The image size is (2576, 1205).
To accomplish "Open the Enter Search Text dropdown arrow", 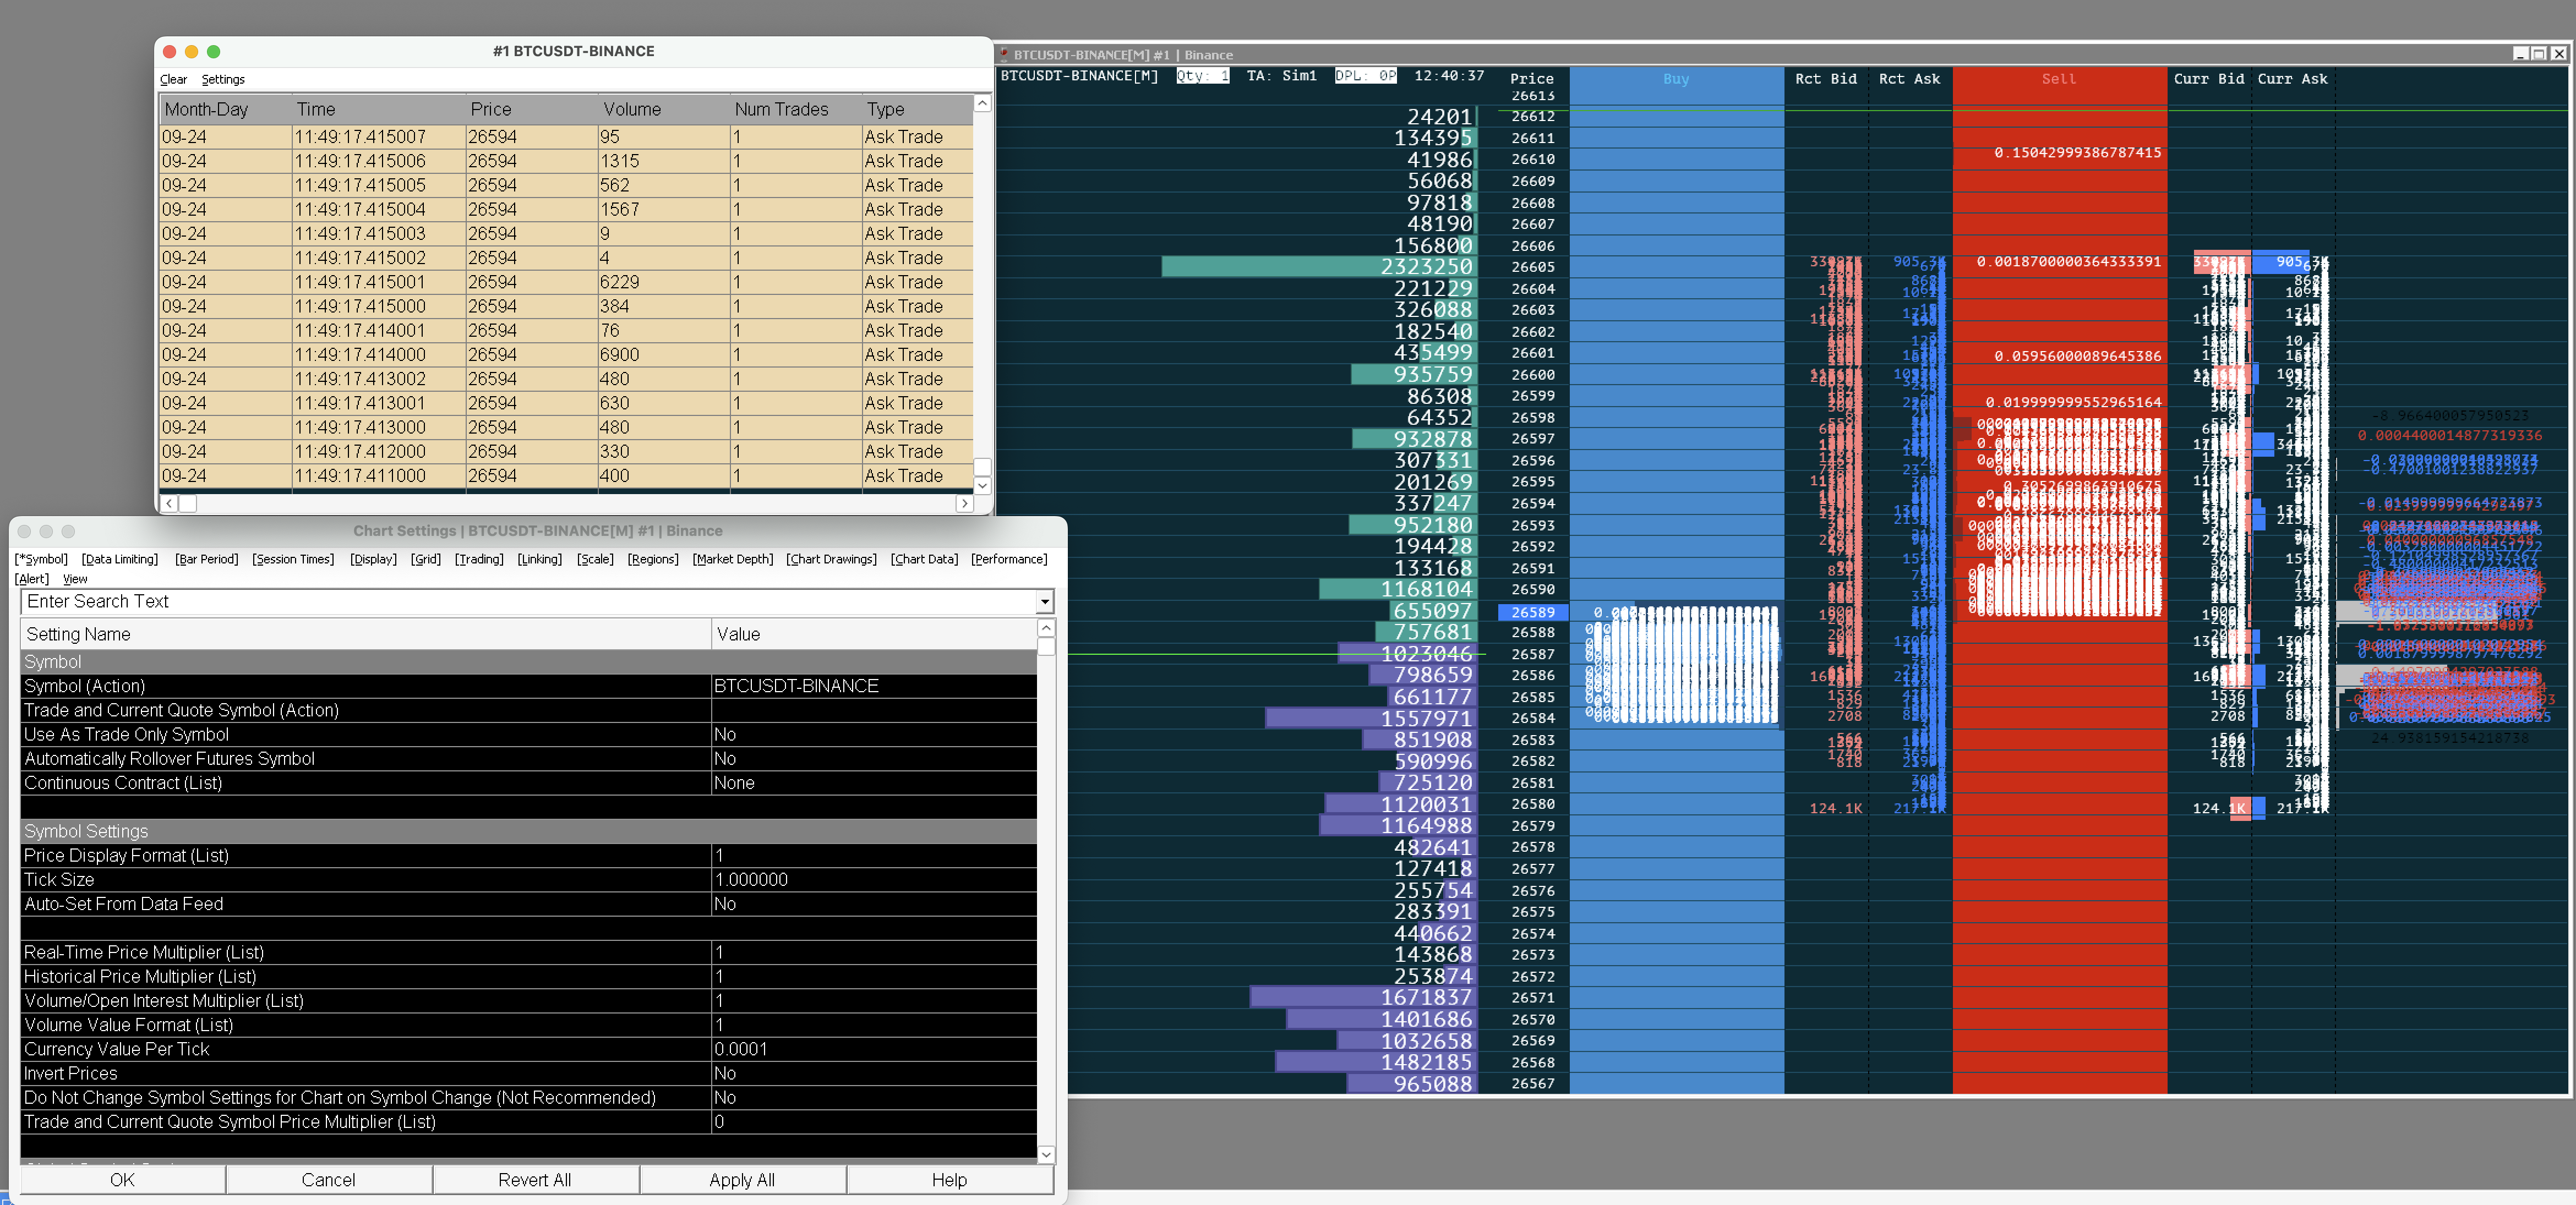I will 1045,602.
